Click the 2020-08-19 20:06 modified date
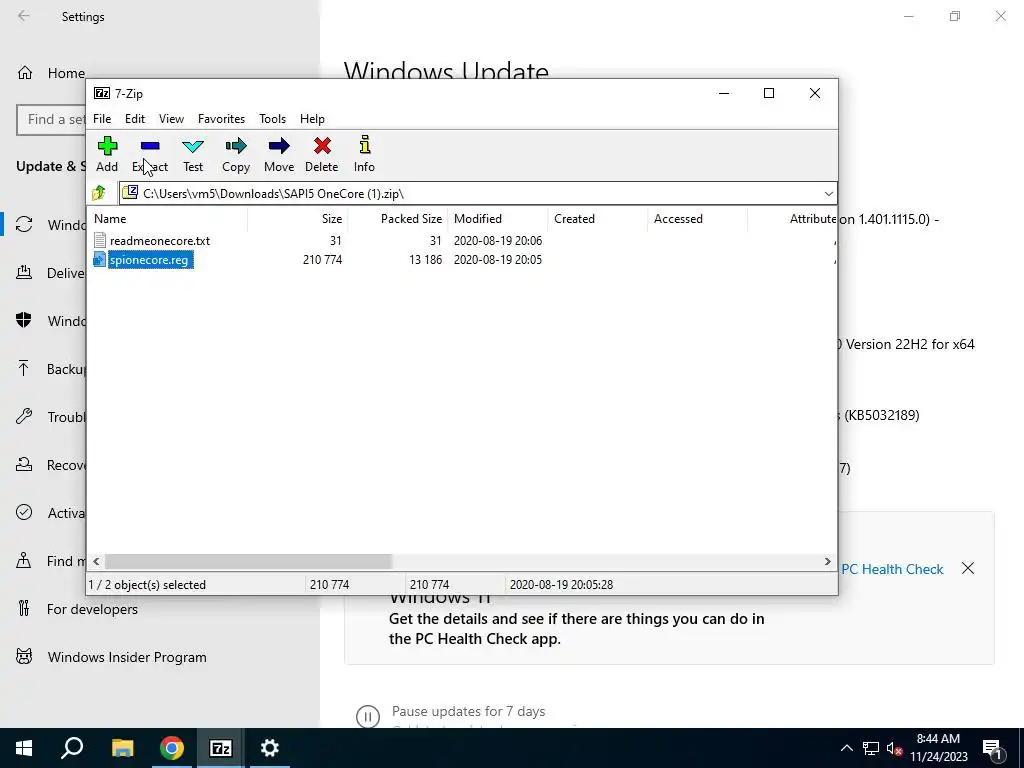This screenshot has height=768, width=1024. point(498,240)
